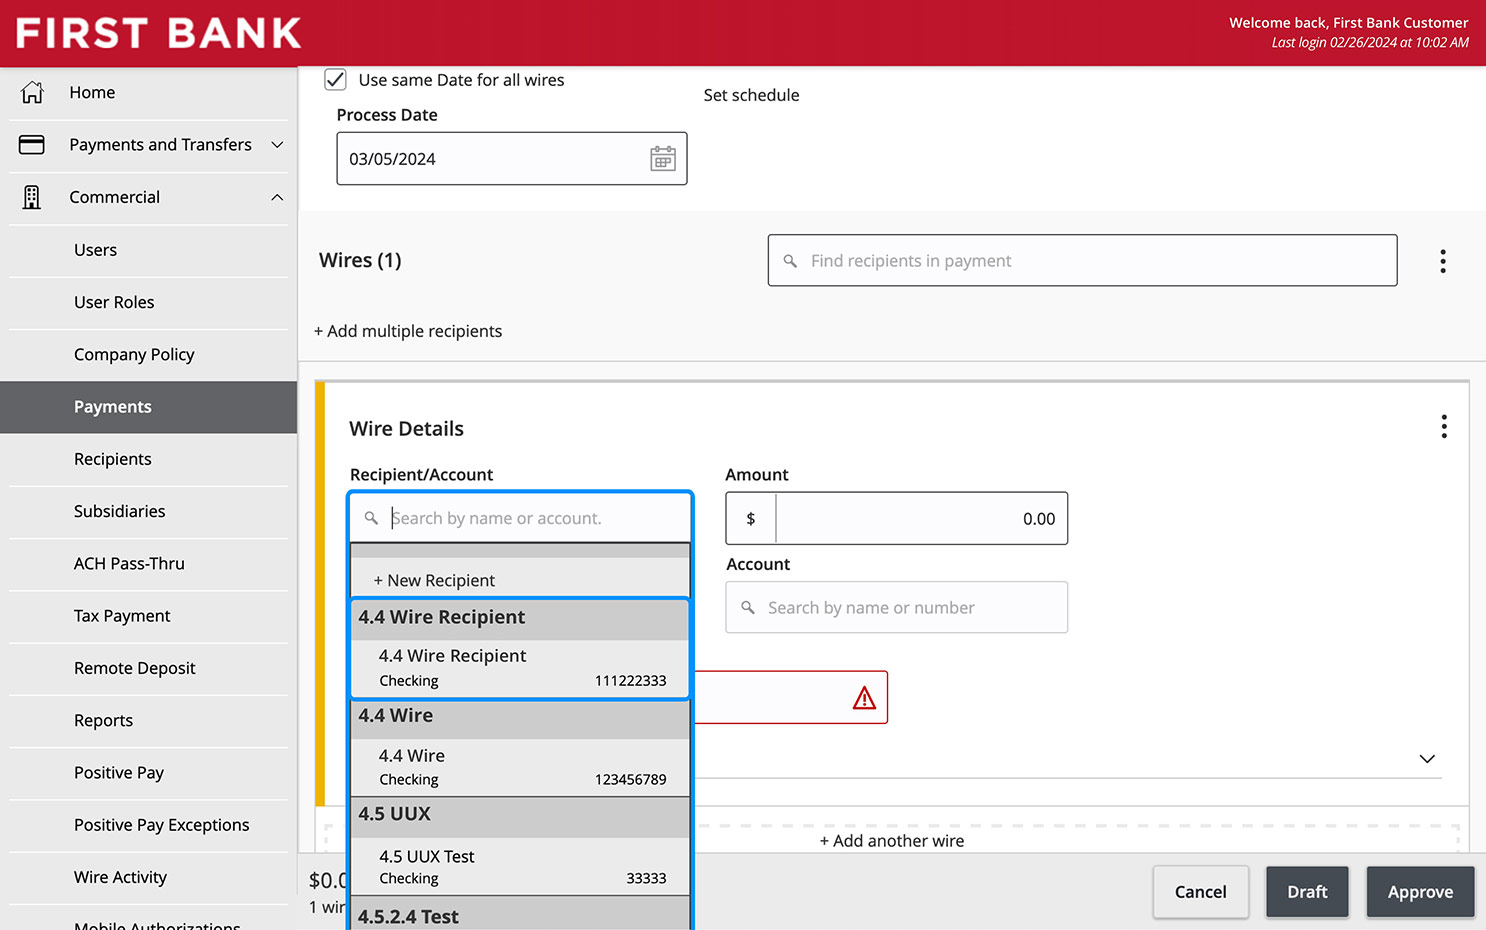1486x930 pixels.
Task: Open the Process Date calendar icon
Action: click(663, 158)
